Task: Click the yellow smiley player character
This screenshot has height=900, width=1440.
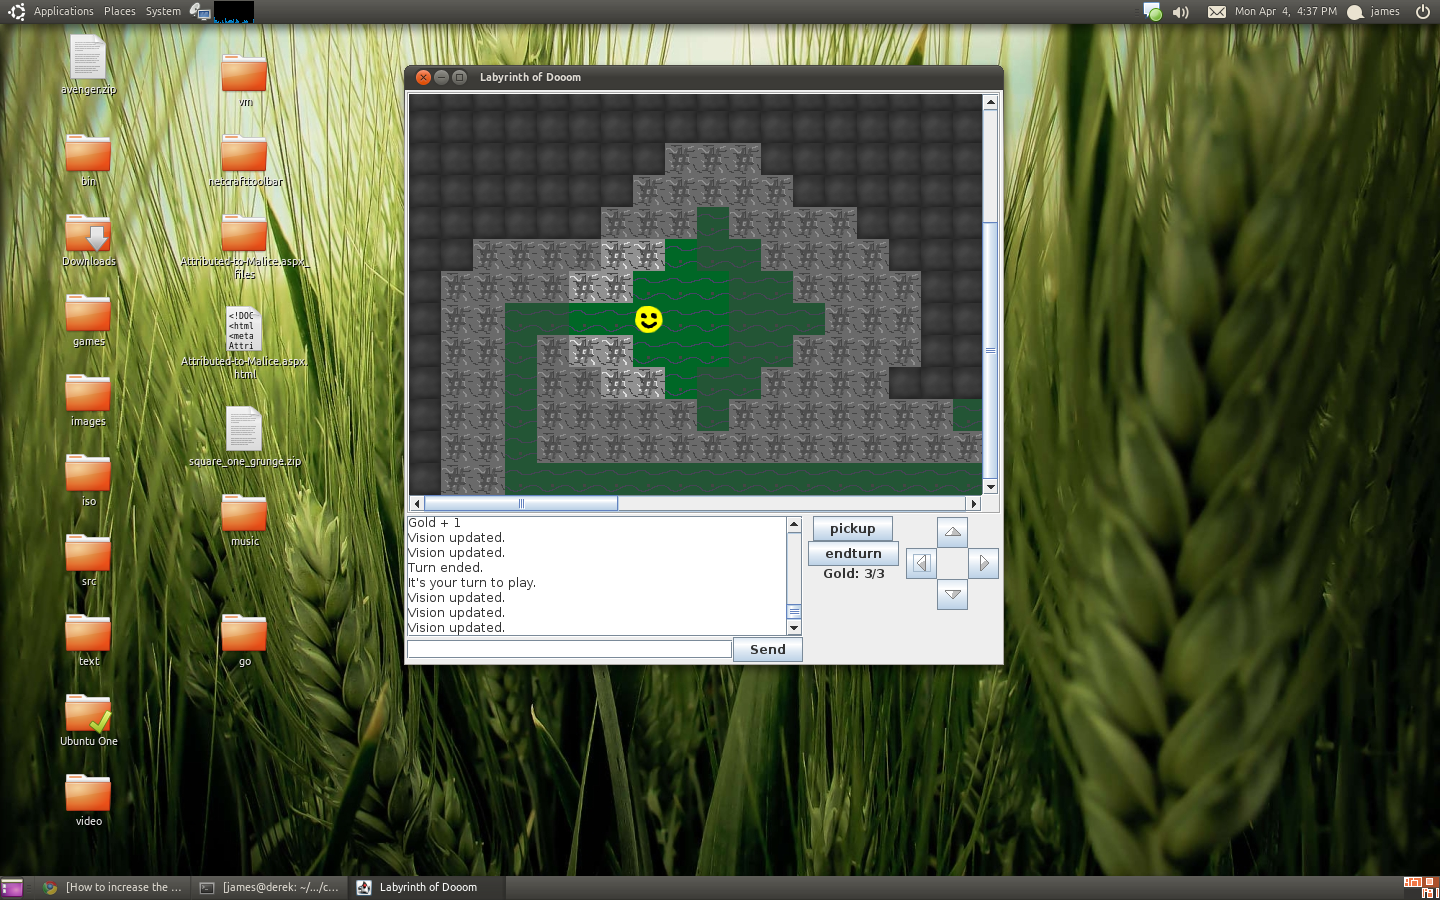Action: coord(649,319)
